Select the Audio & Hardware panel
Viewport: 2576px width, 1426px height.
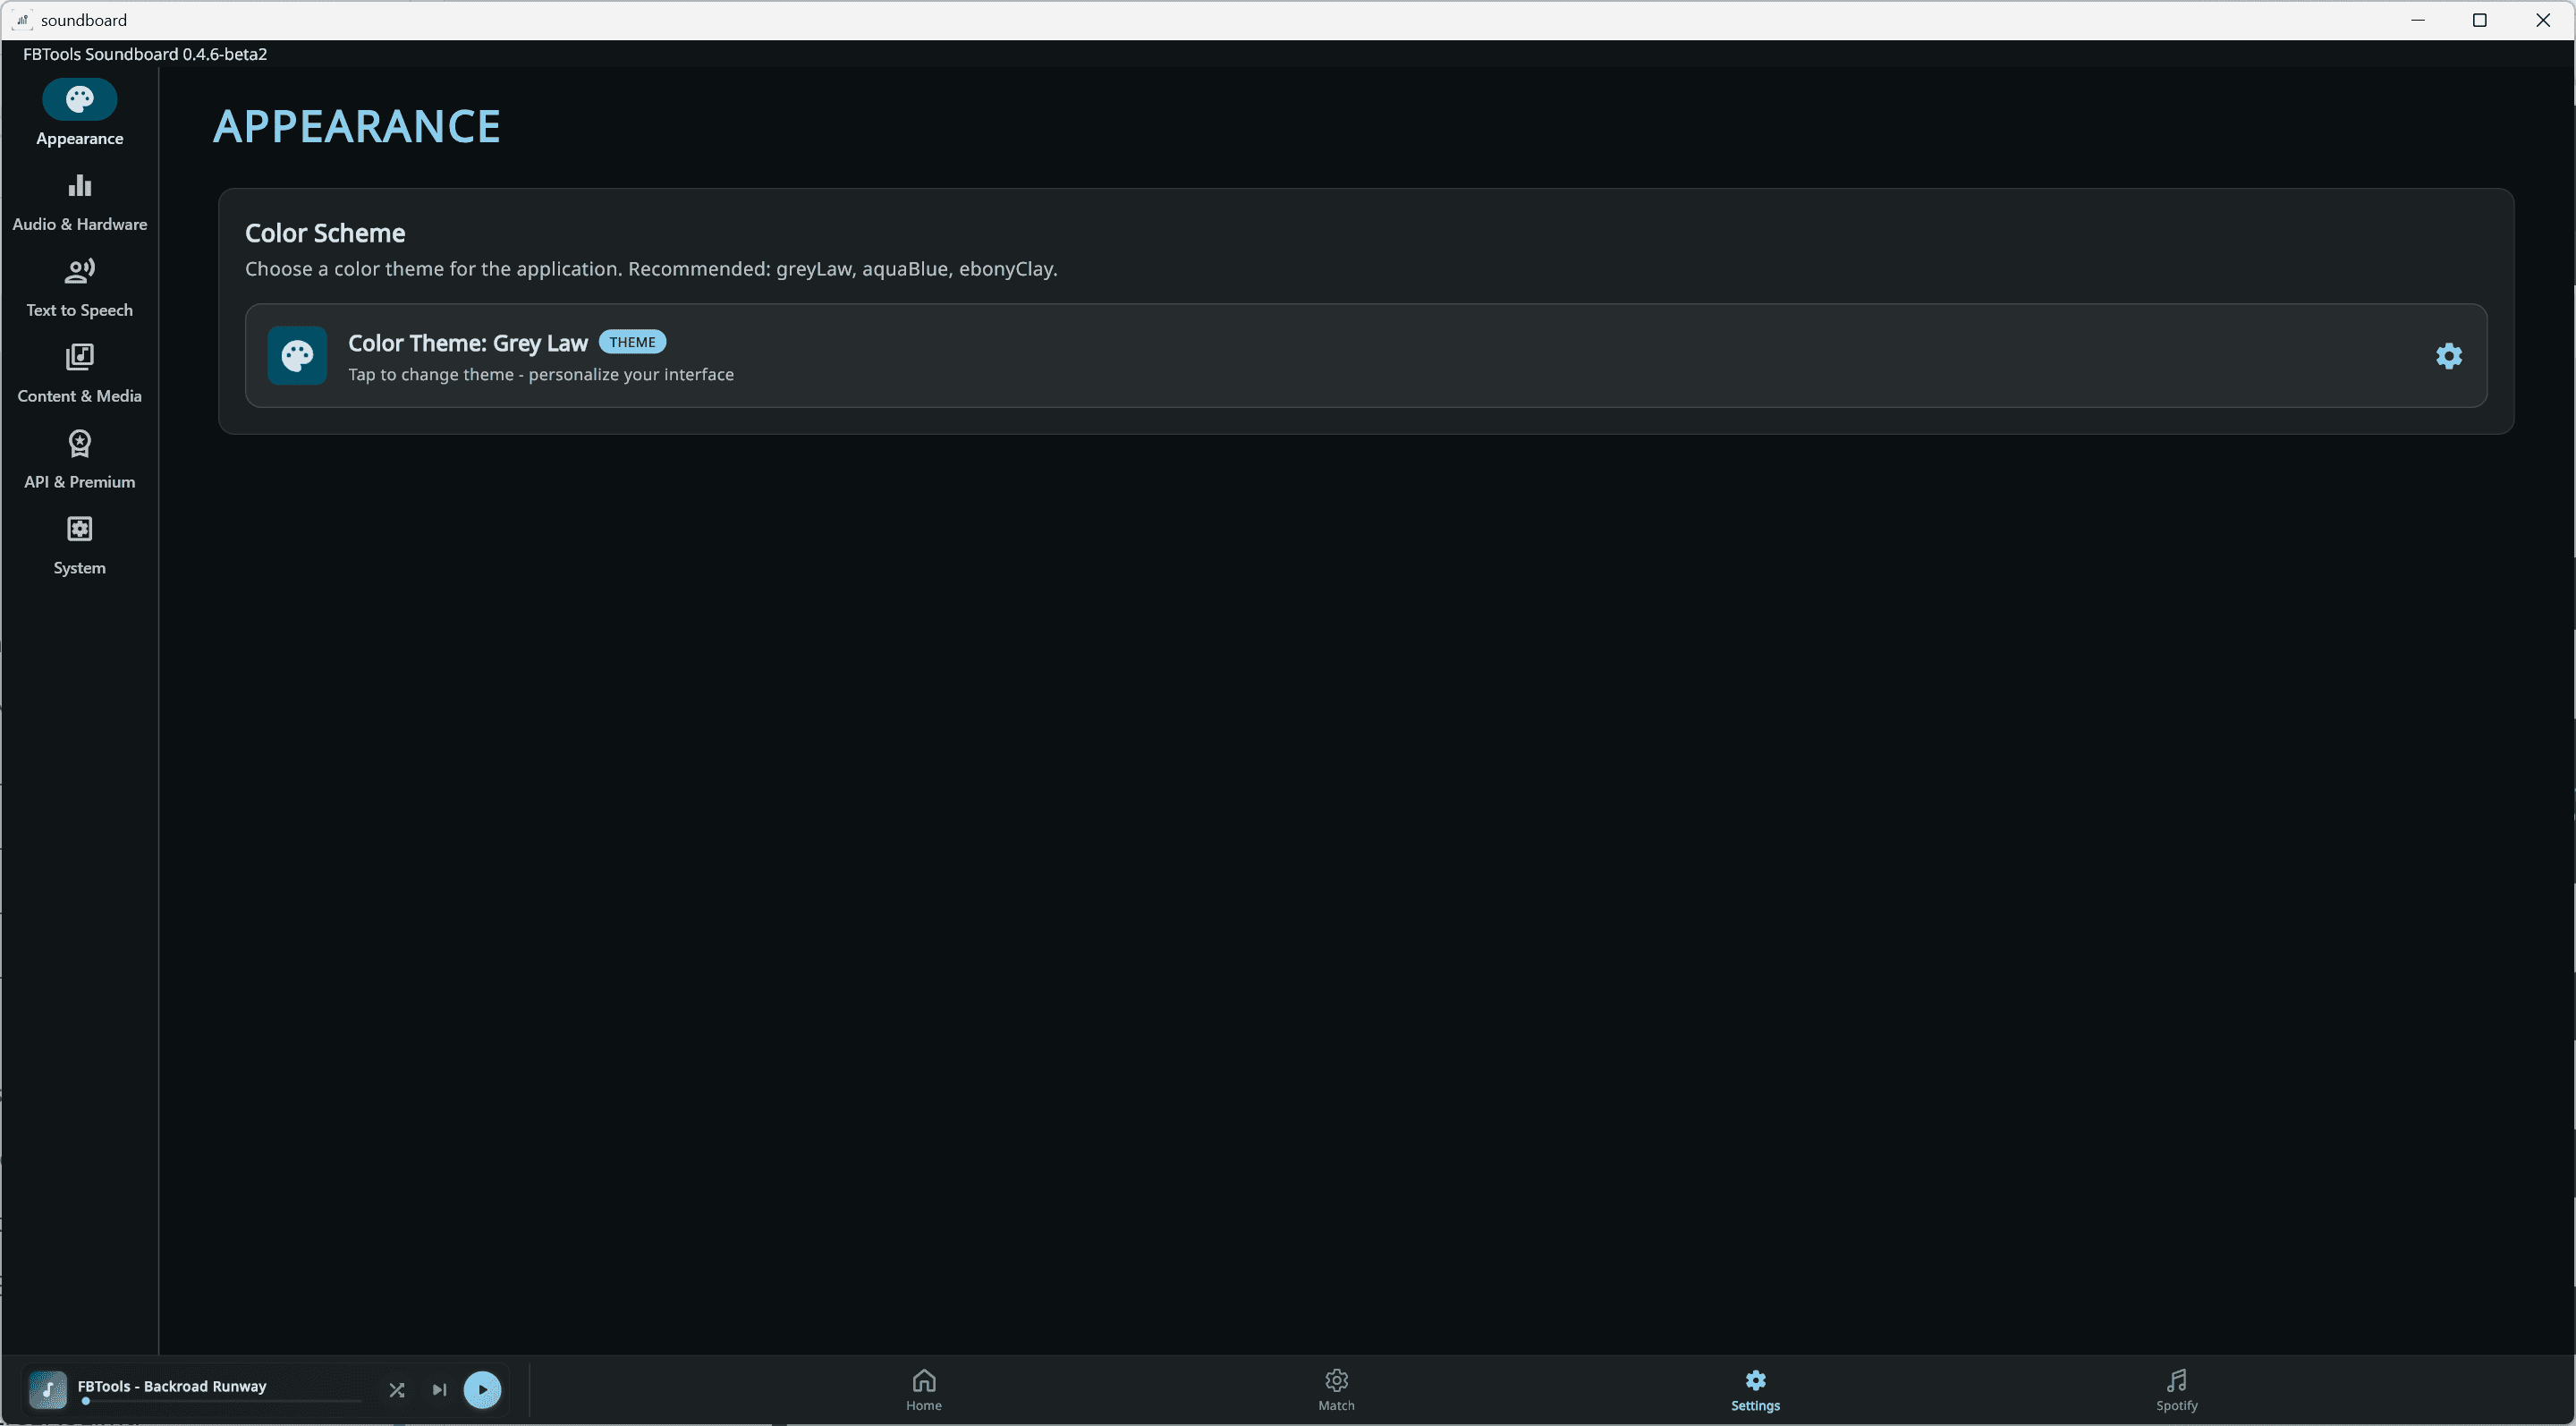pos(79,200)
